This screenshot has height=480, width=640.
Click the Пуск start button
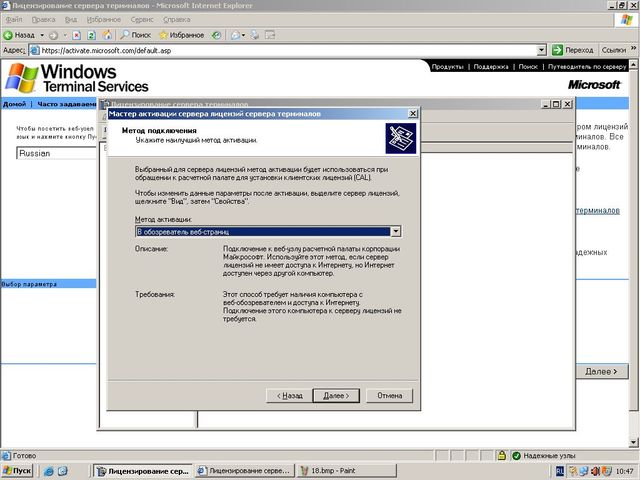[17, 471]
